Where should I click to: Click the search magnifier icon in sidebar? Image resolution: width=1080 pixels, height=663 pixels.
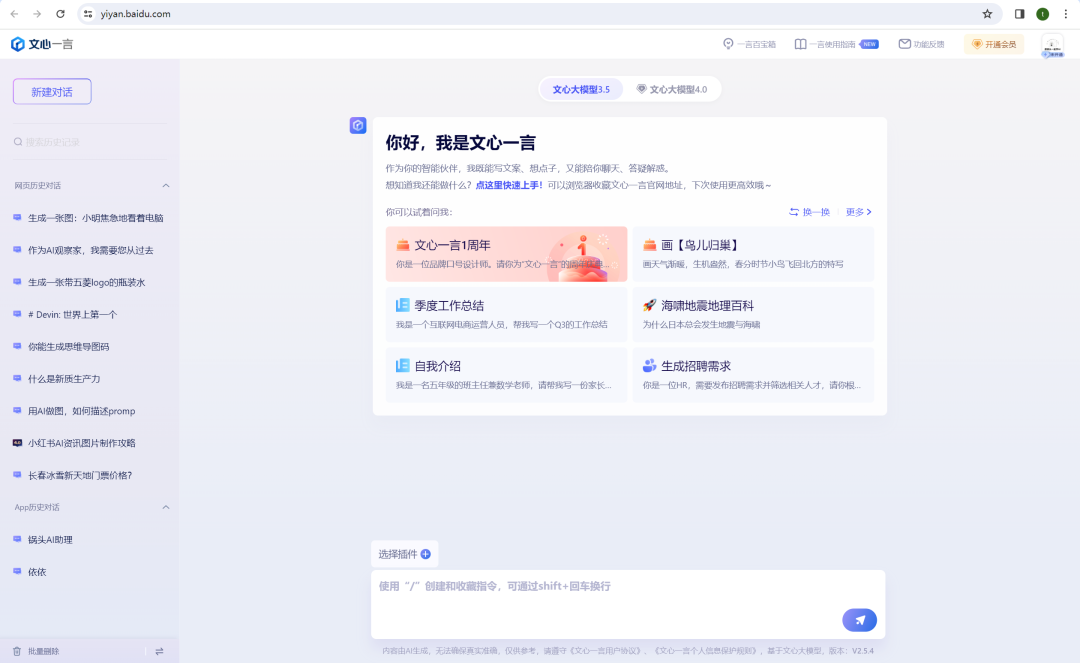18,142
